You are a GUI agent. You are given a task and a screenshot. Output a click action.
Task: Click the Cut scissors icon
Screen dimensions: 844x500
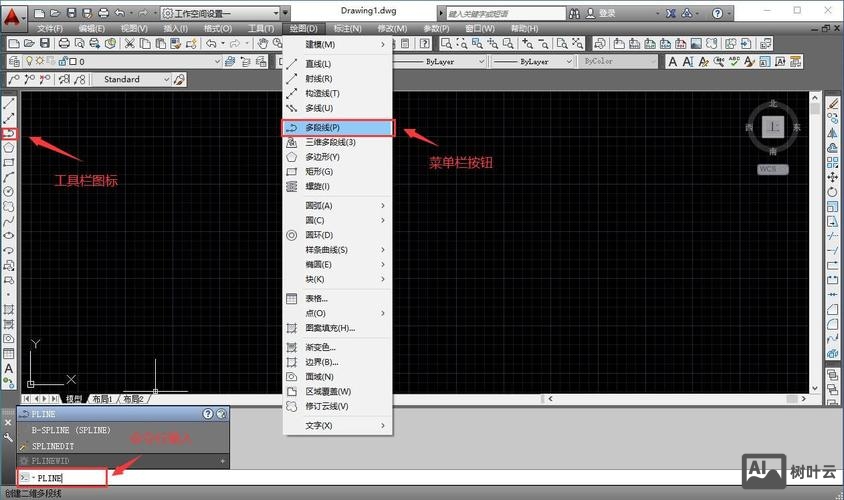[x=129, y=44]
